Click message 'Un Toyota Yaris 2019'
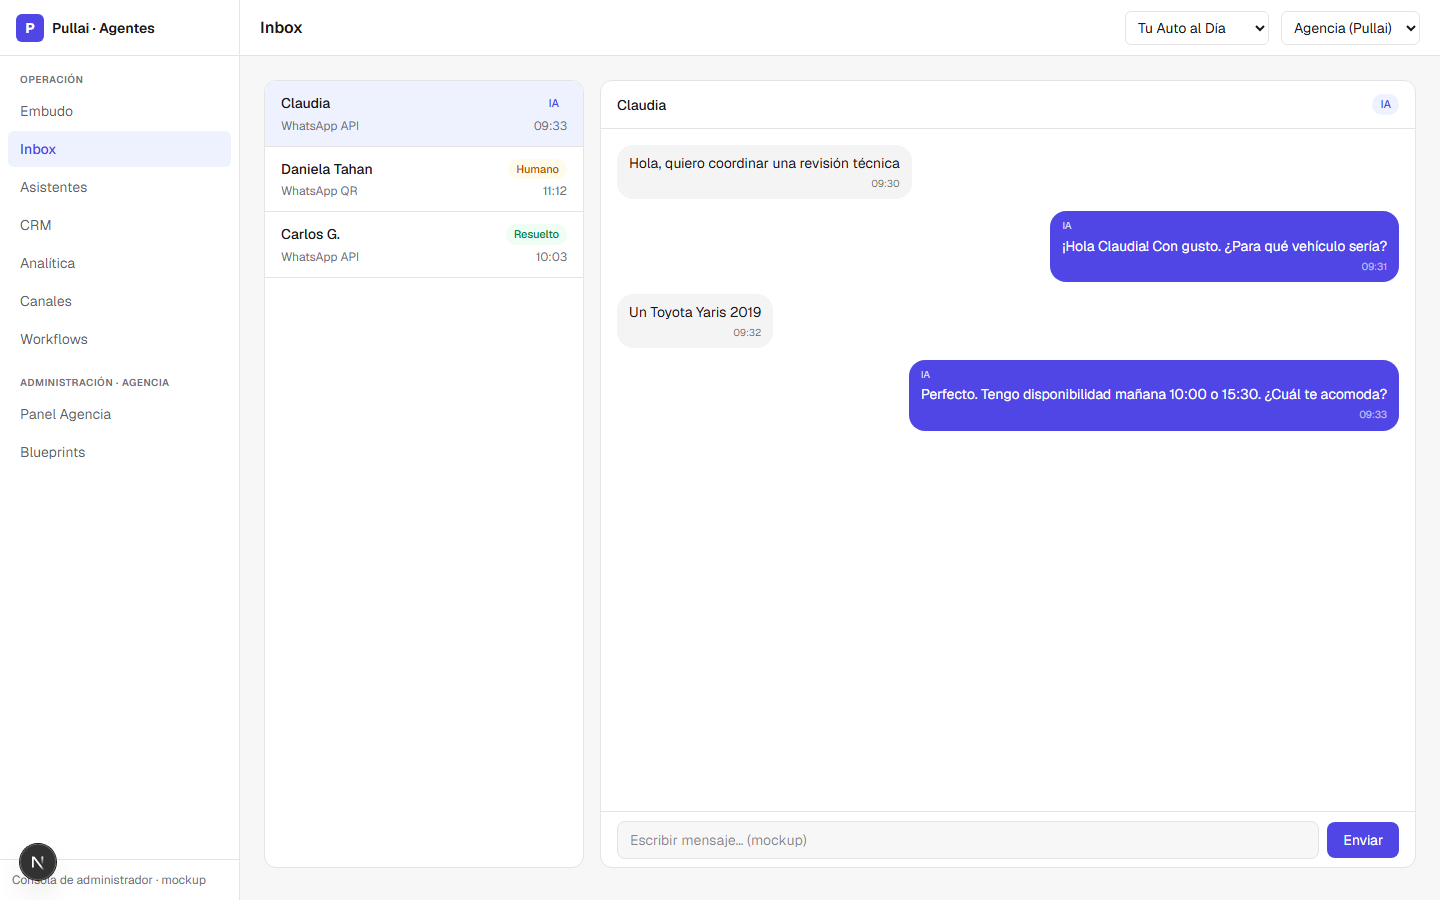The image size is (1440, 900). [x=695, y=321]
